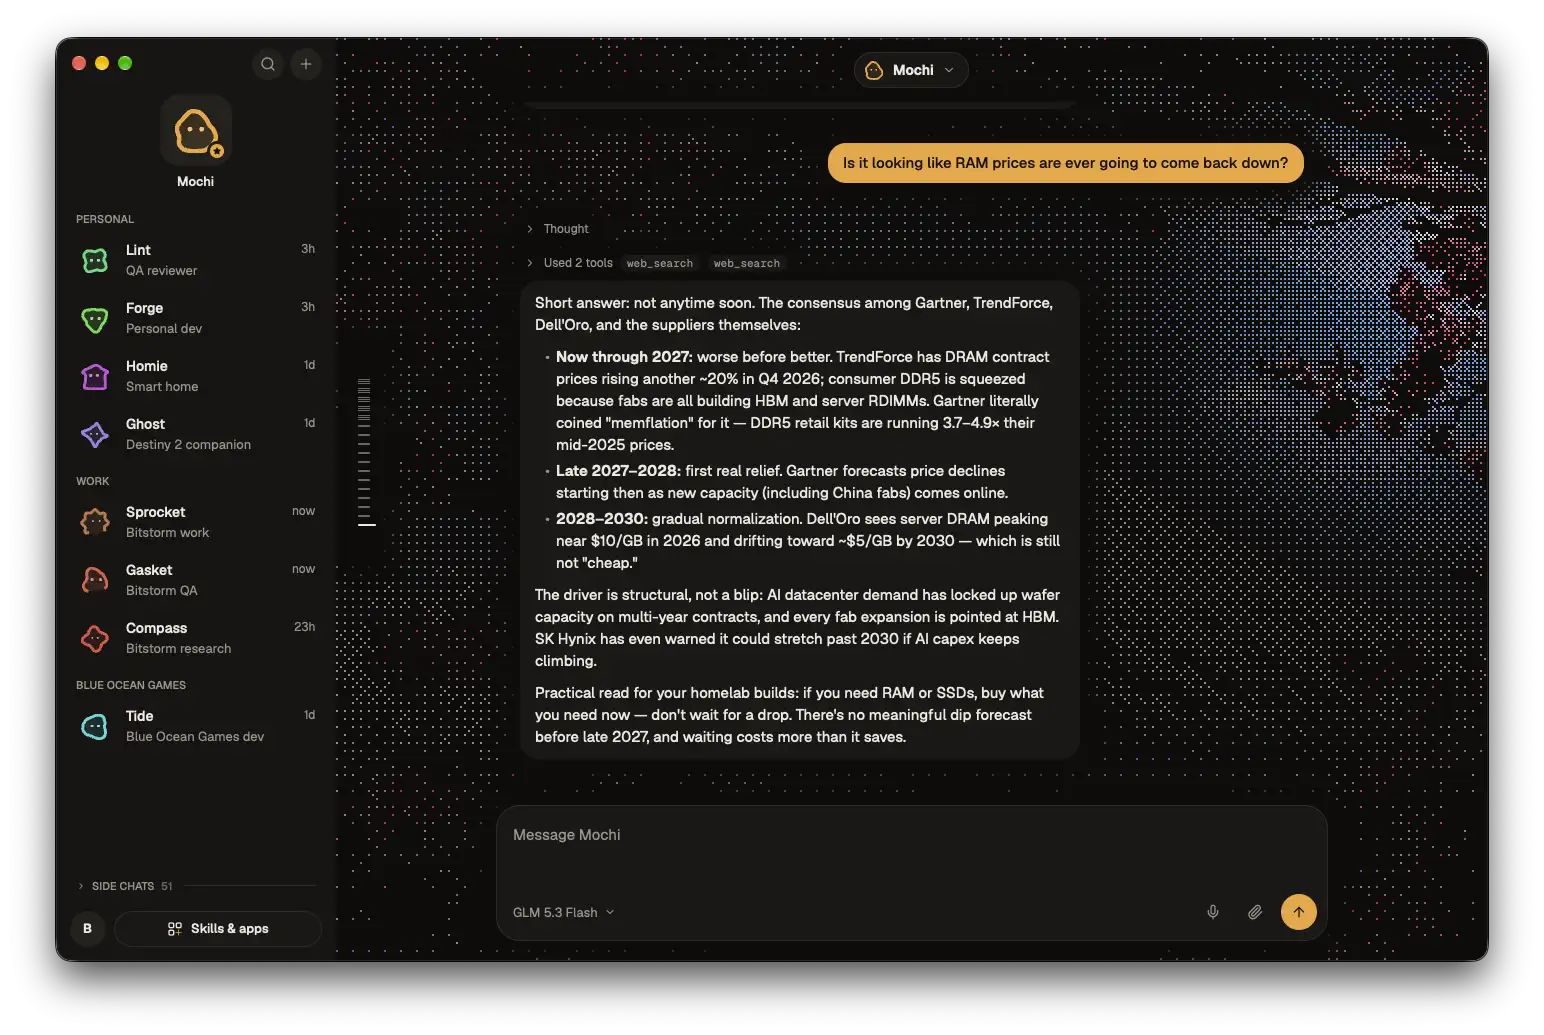The height and width of the screenshot is (1035, 1544).
Task: Click the Skills & apps grid icon
Action: 175,929
